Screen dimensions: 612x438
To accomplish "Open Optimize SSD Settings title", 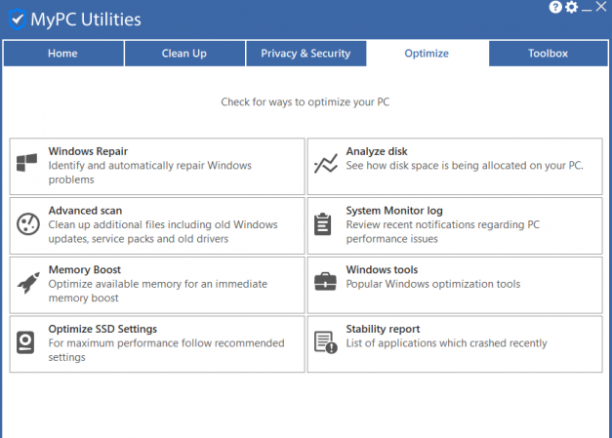I will [103, 329].
